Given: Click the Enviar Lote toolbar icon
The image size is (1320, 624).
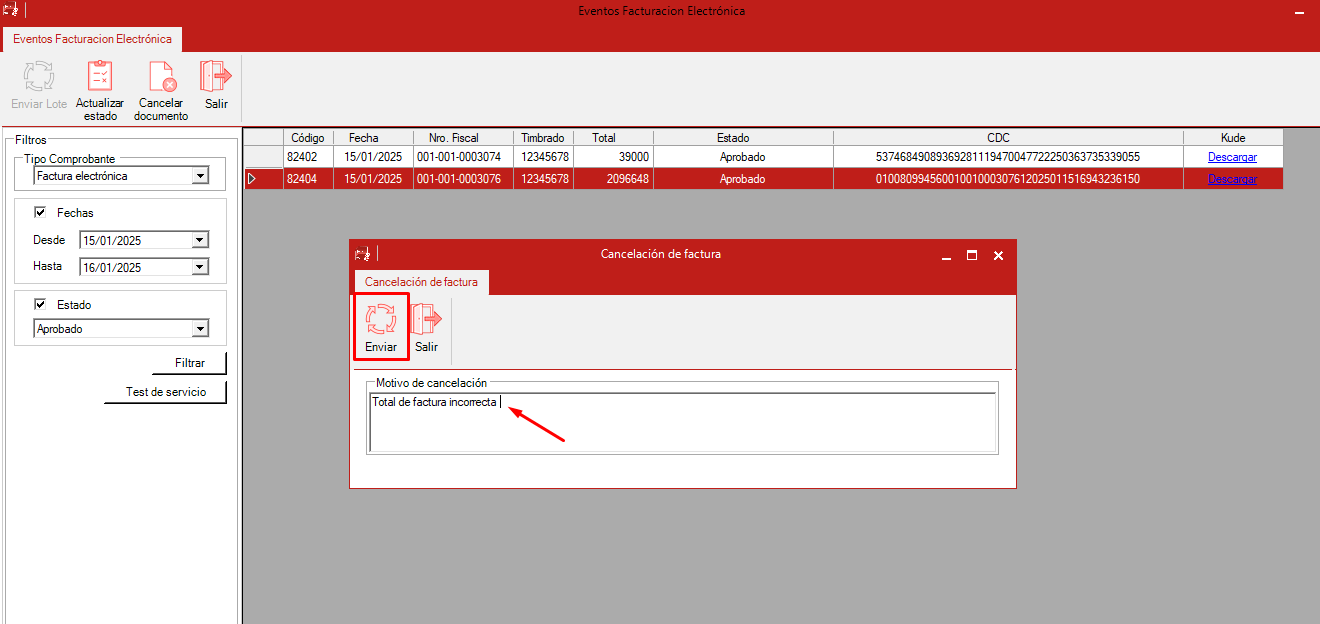Looking at the screenshot, I should 39,77.
